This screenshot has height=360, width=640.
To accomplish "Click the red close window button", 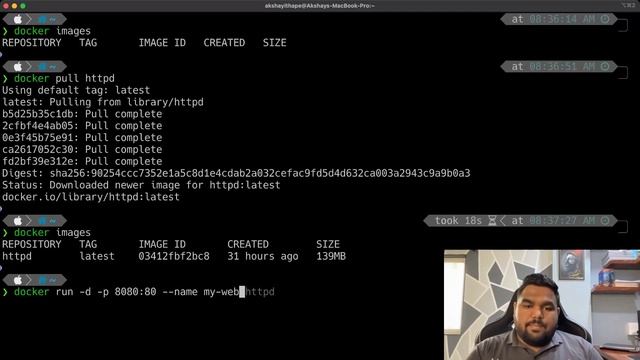I will [x=6, y=6].
